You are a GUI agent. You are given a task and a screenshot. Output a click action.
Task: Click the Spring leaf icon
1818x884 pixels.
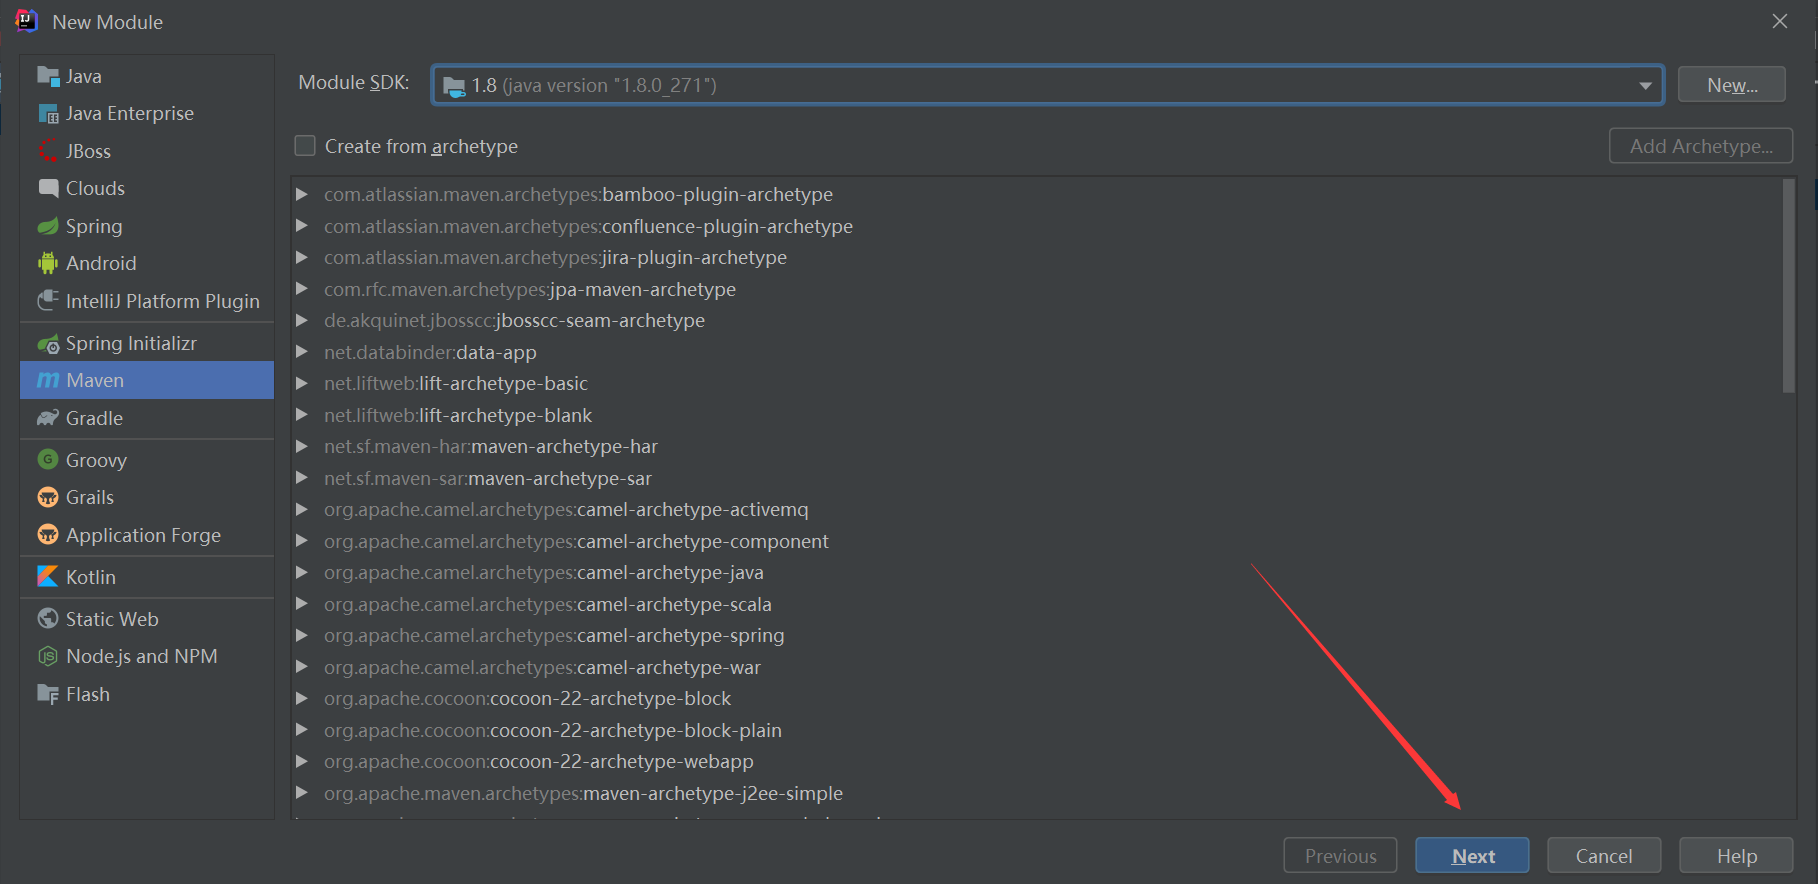(48, 226)
